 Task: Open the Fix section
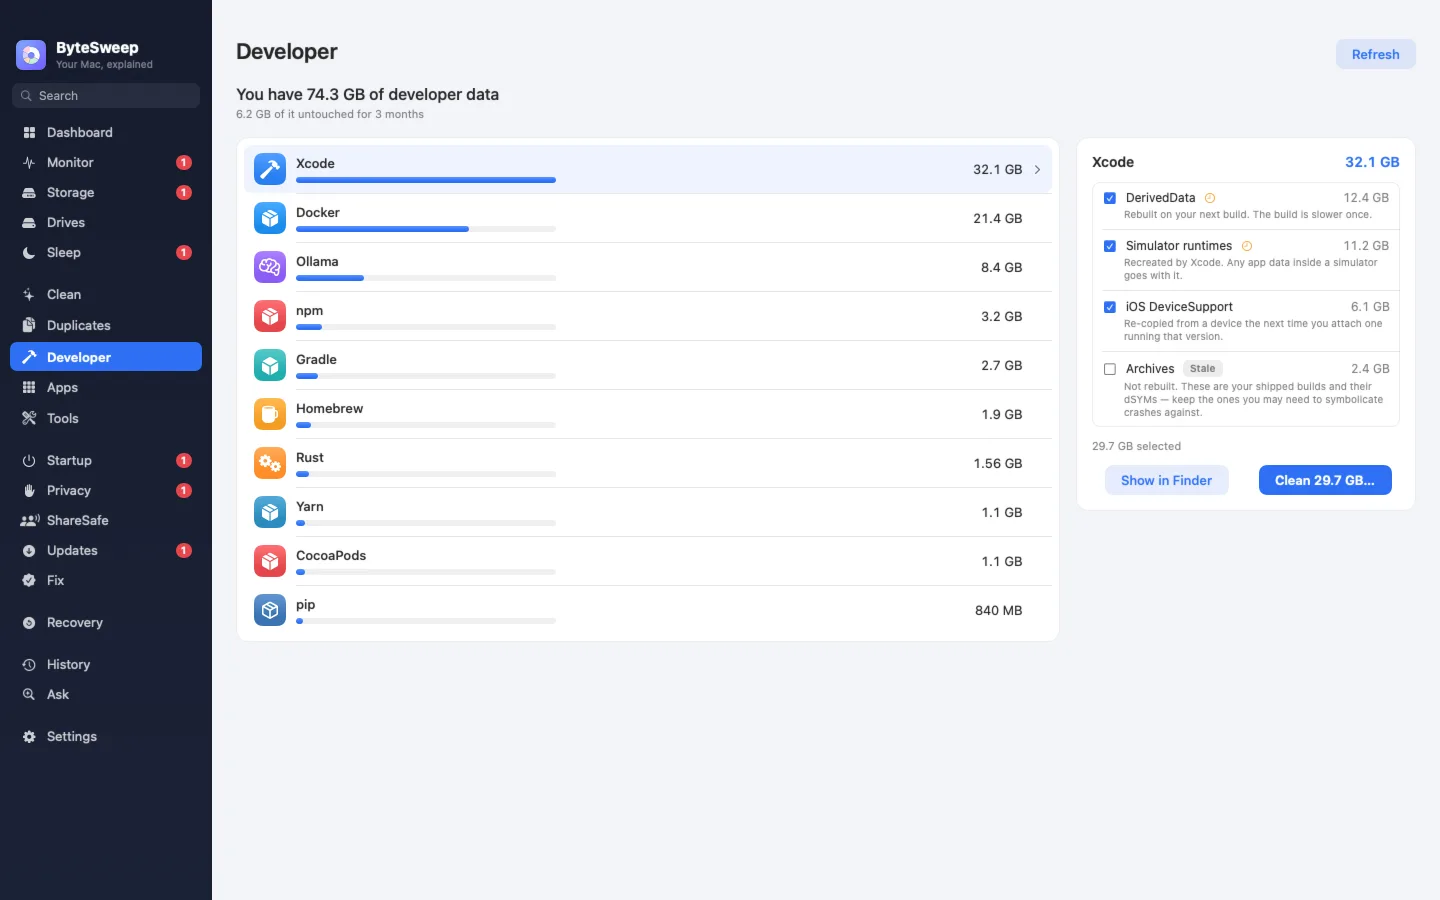[x=106, y=580]
